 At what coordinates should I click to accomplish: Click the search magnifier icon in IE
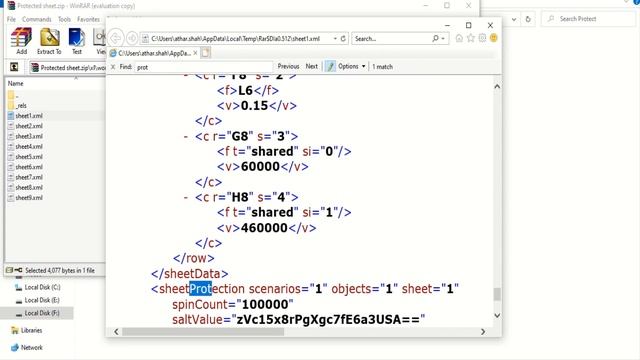(436, 38)
